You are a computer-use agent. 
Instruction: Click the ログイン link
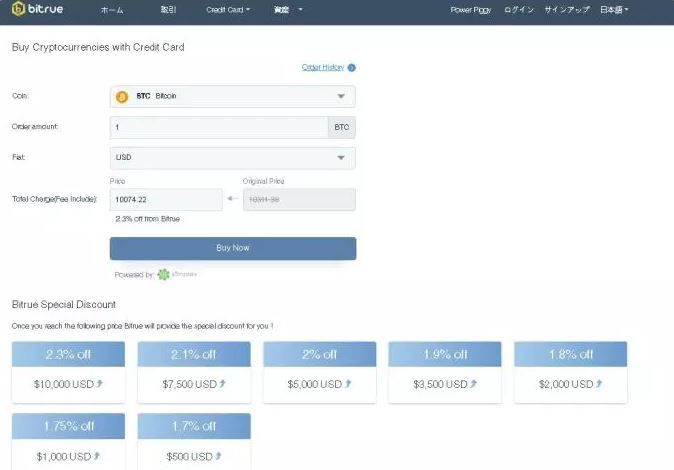tap(519, 10)
